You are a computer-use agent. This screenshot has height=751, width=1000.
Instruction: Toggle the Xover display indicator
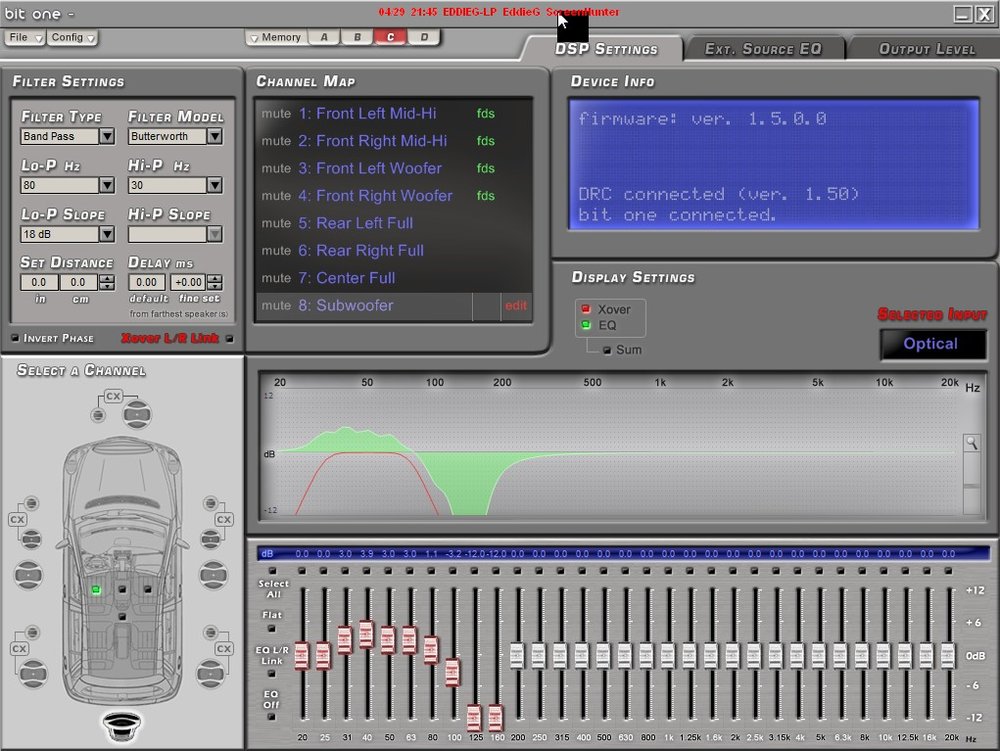[x=585, y=309]
